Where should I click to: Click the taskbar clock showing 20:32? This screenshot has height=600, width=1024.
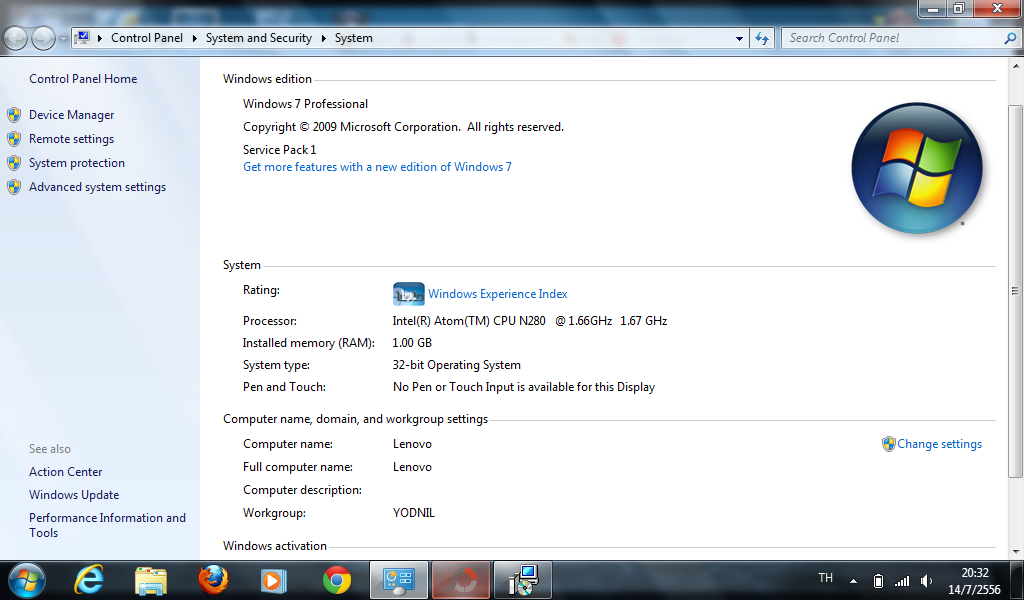(x=974, y=581)
